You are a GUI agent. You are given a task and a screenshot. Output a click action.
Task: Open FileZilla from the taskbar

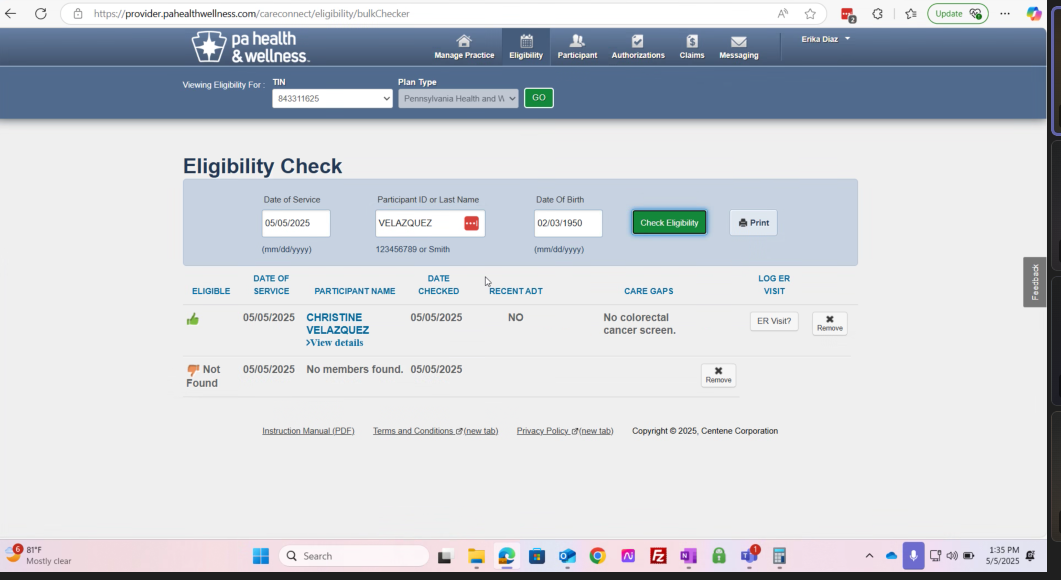point(658,556)
